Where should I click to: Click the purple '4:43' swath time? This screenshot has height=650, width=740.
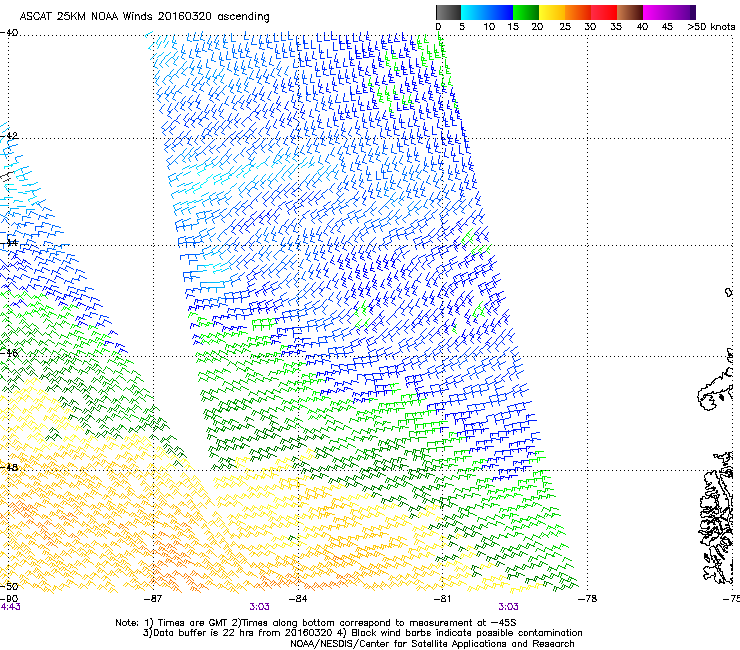(10, 607)
